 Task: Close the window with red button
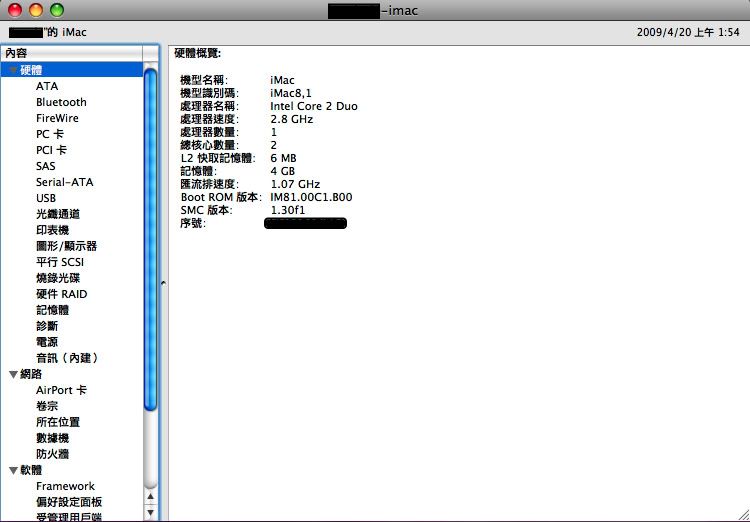point(15,10)
